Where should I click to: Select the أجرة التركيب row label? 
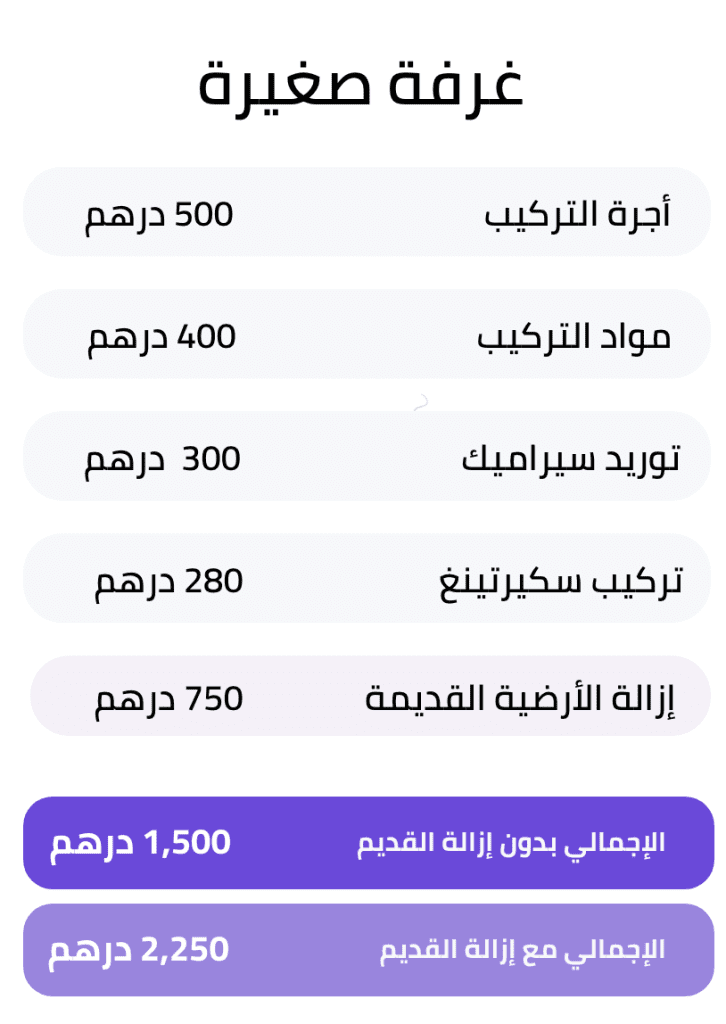[x=577, y=213]
